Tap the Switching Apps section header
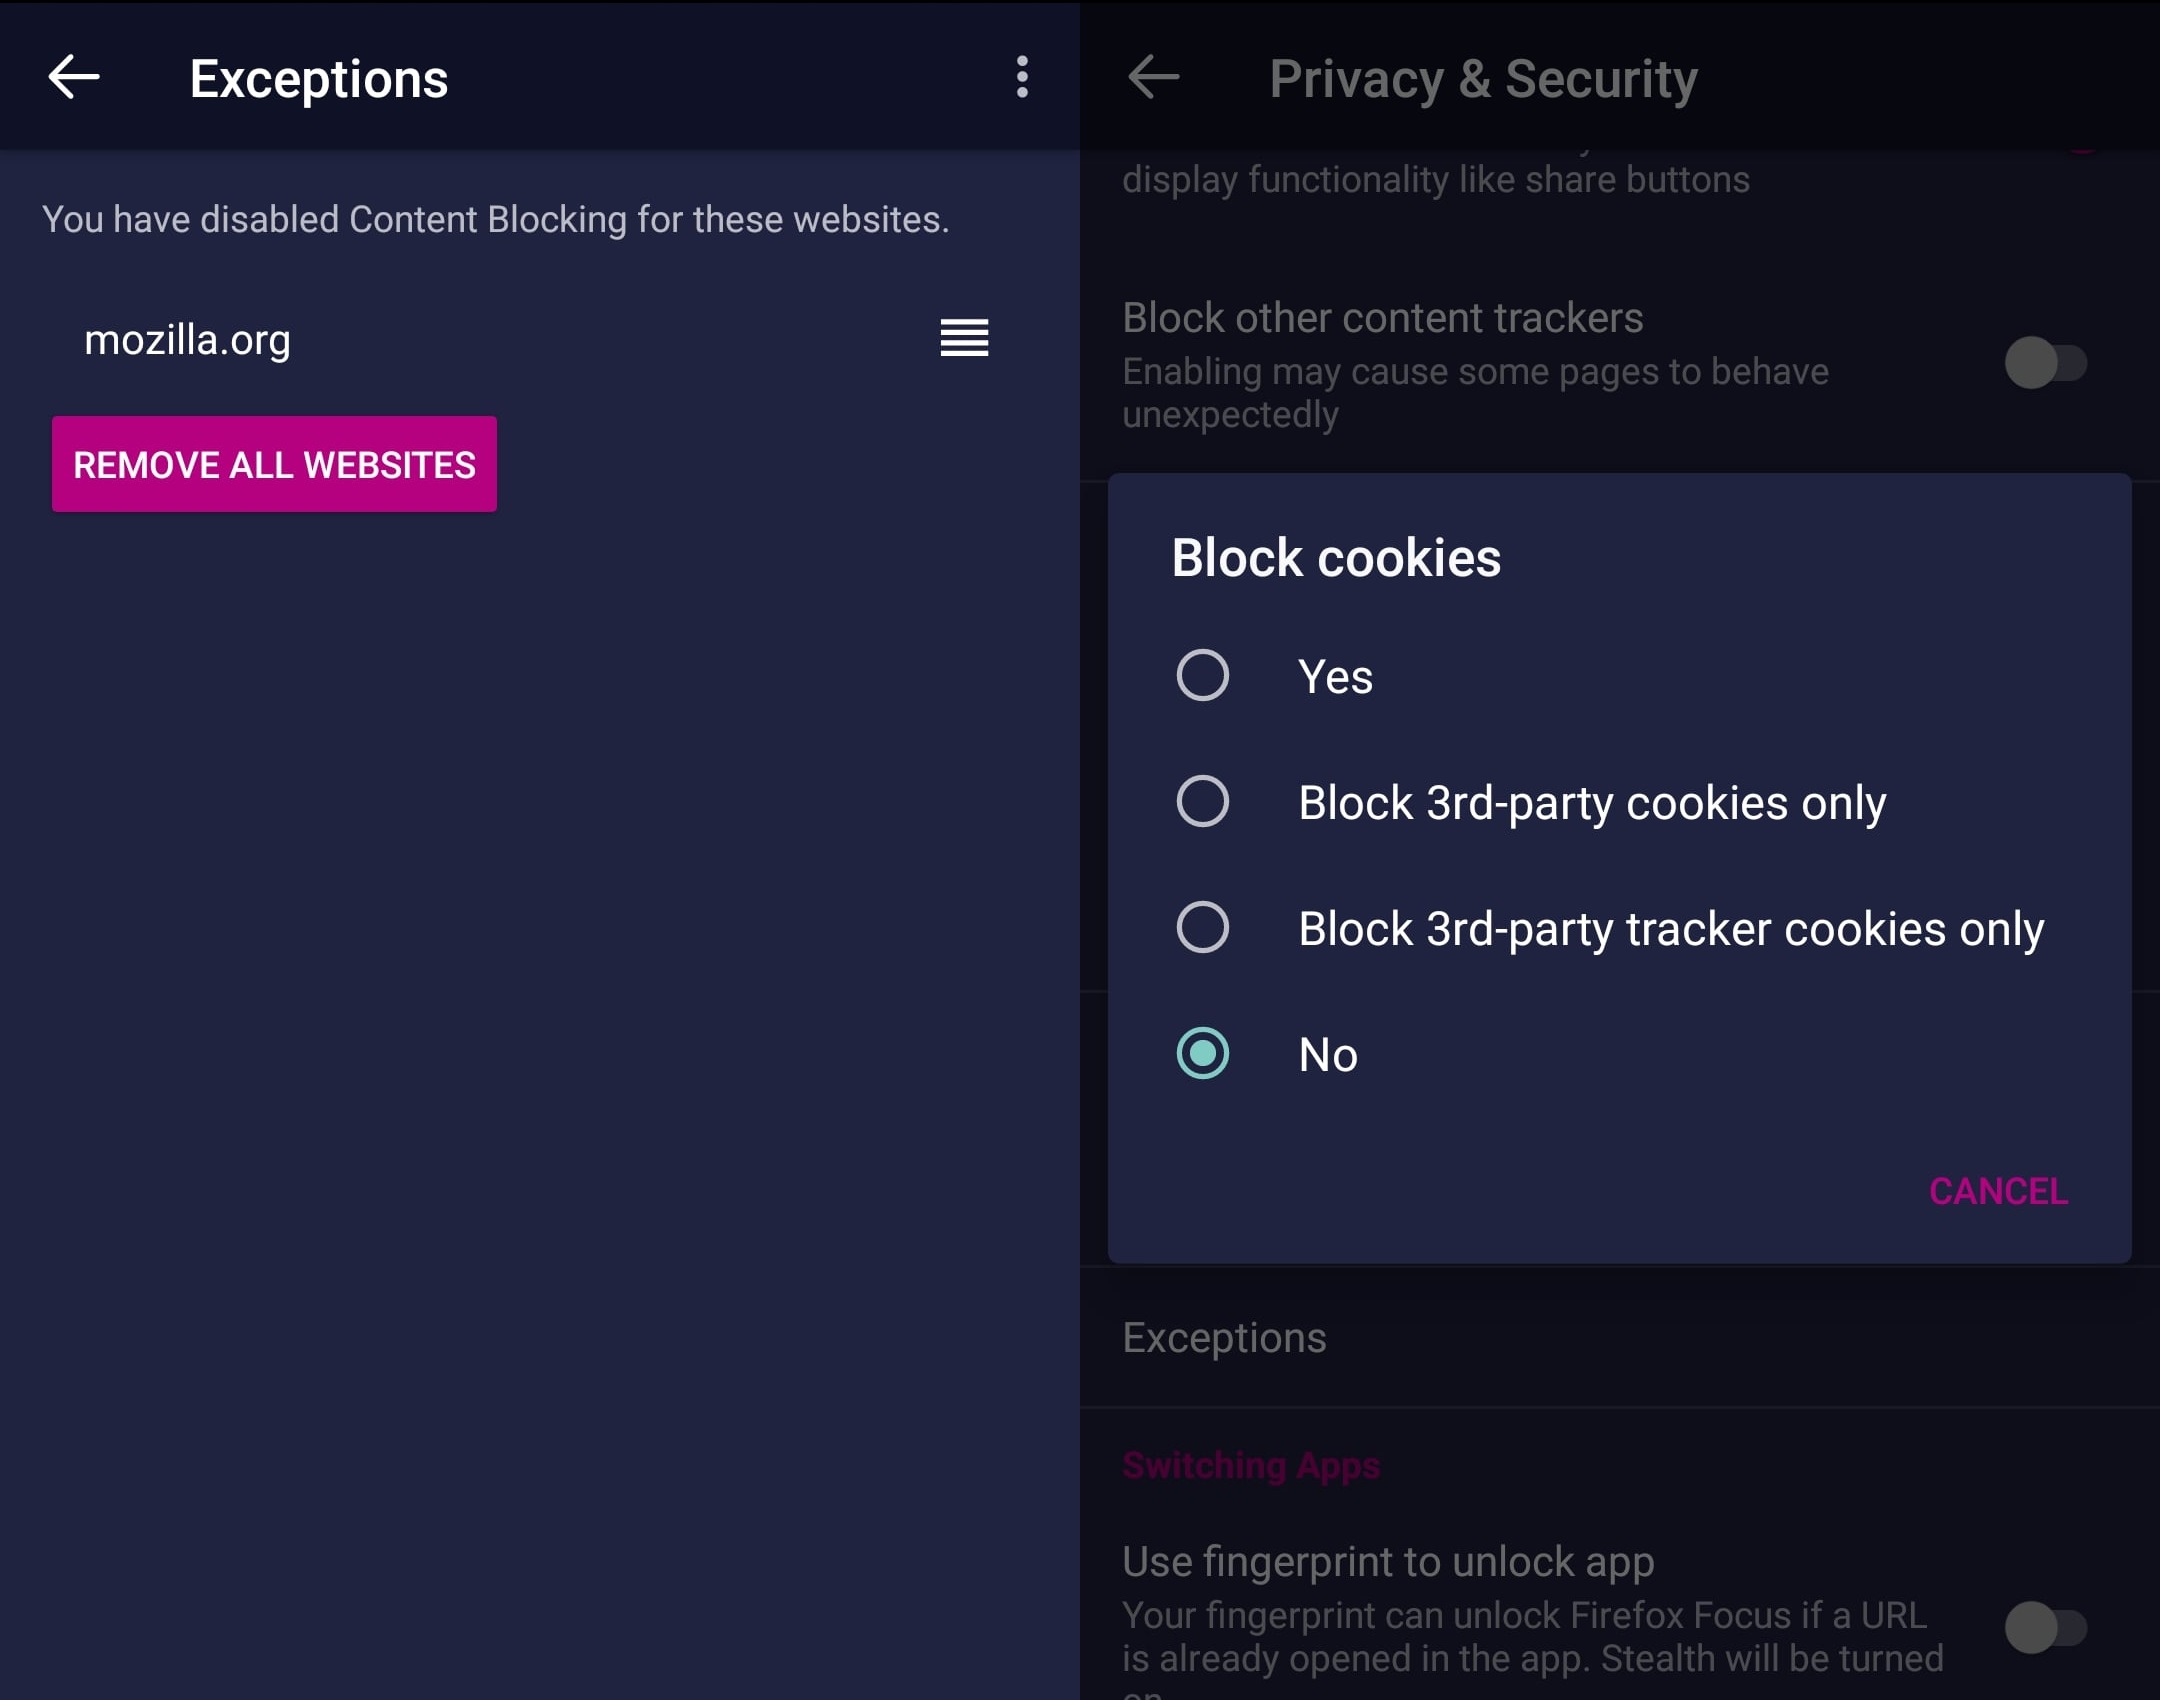2160x1700 pixels. (1250, 1466)
